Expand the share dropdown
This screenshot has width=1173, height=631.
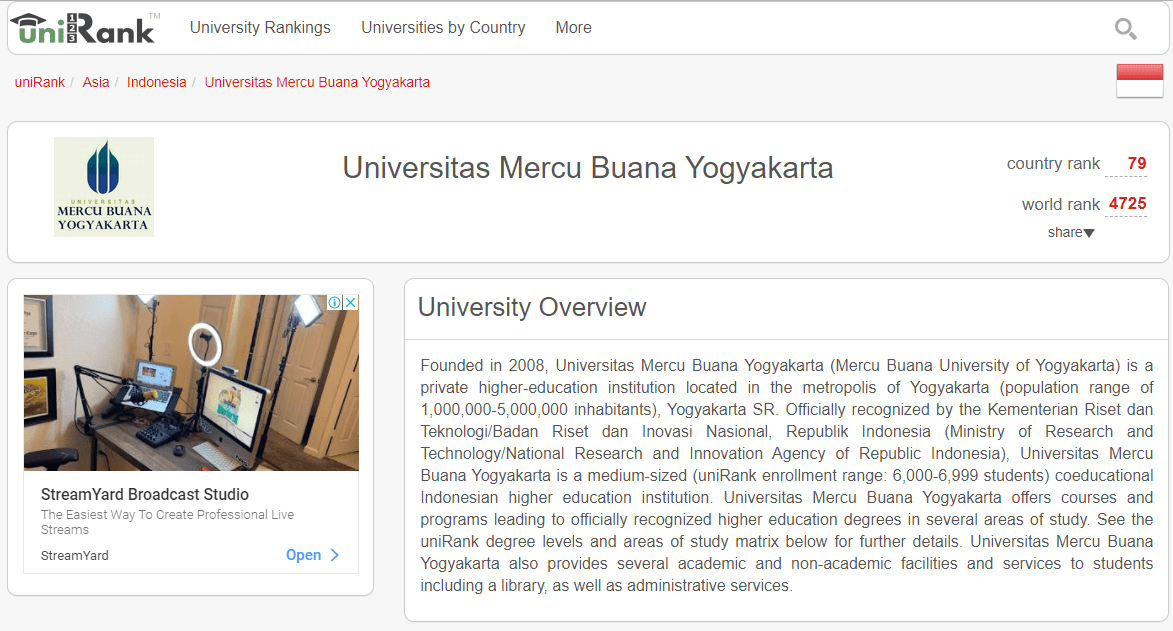click(x=1070, y=232)
